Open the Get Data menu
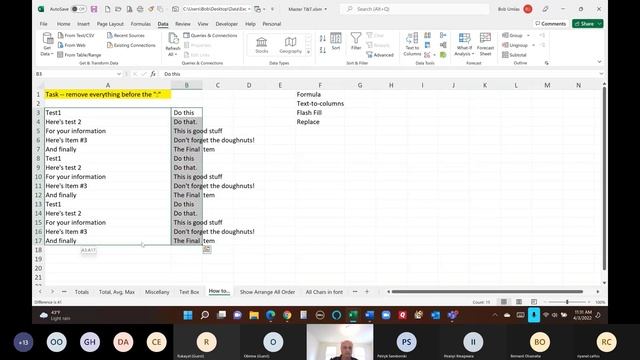 click(x=47, y=44)
